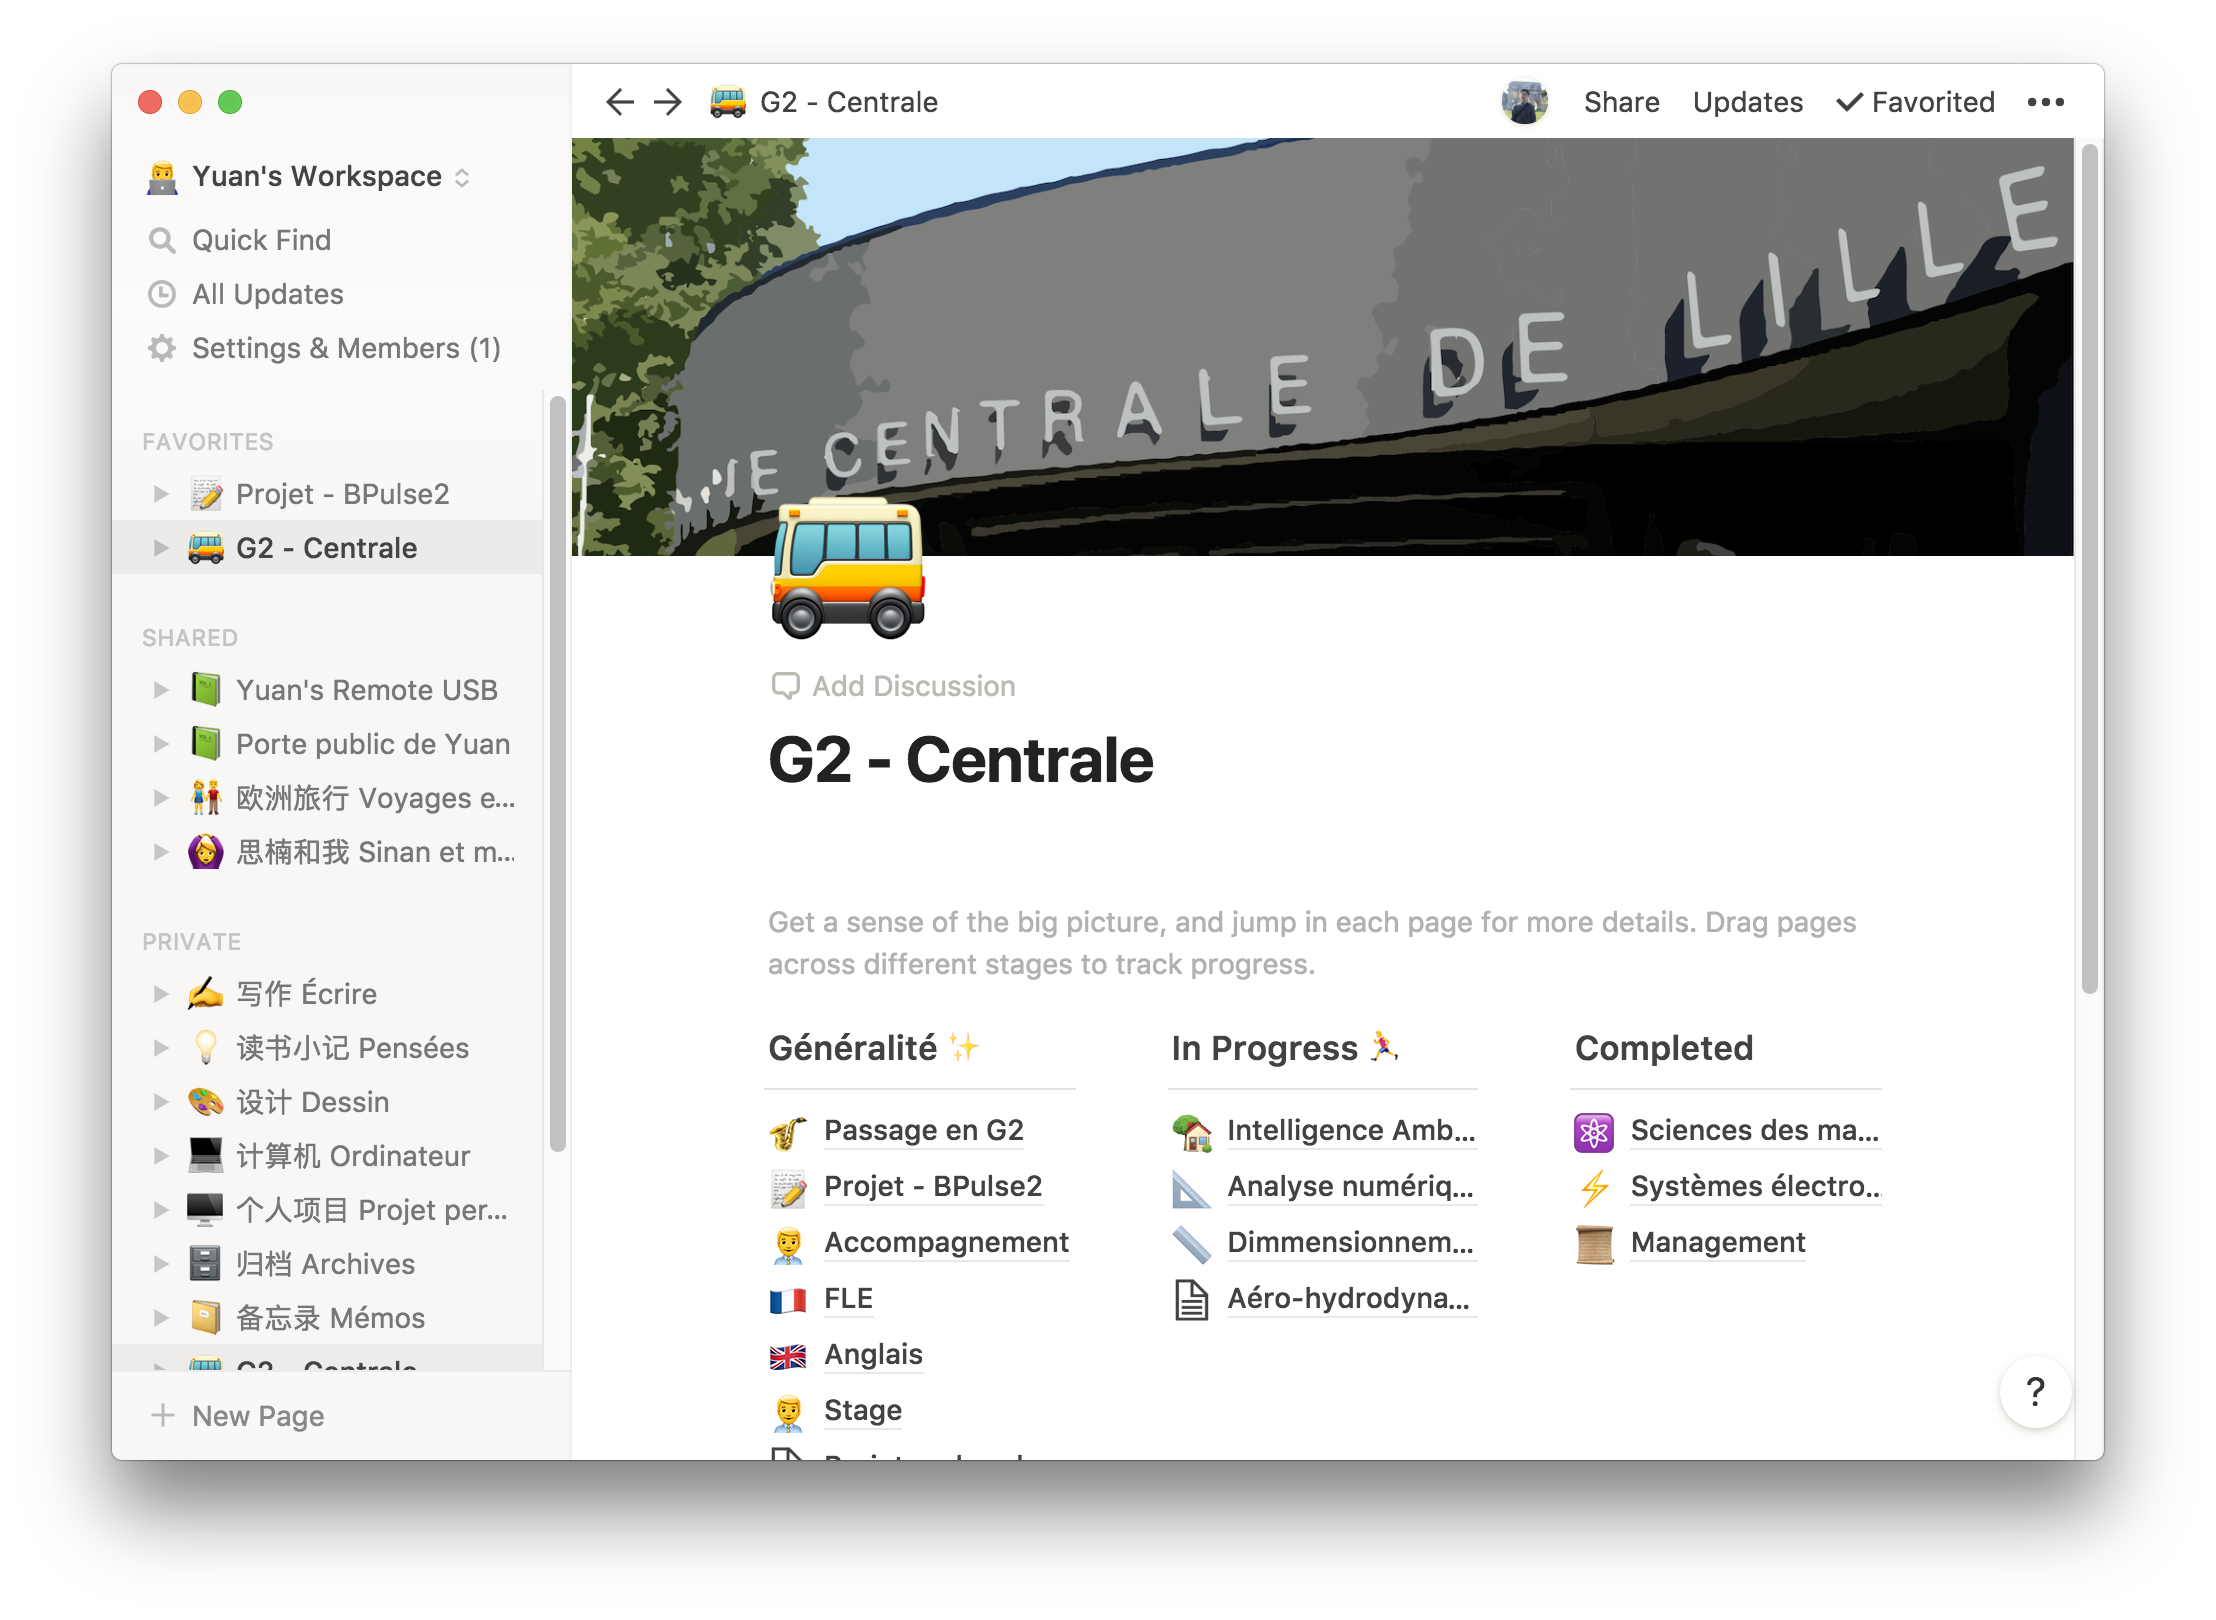This screenshot has height=1620, width=2216.
Task: Open the Intelligence Amb... page
Action: tap(1352, 1130)
